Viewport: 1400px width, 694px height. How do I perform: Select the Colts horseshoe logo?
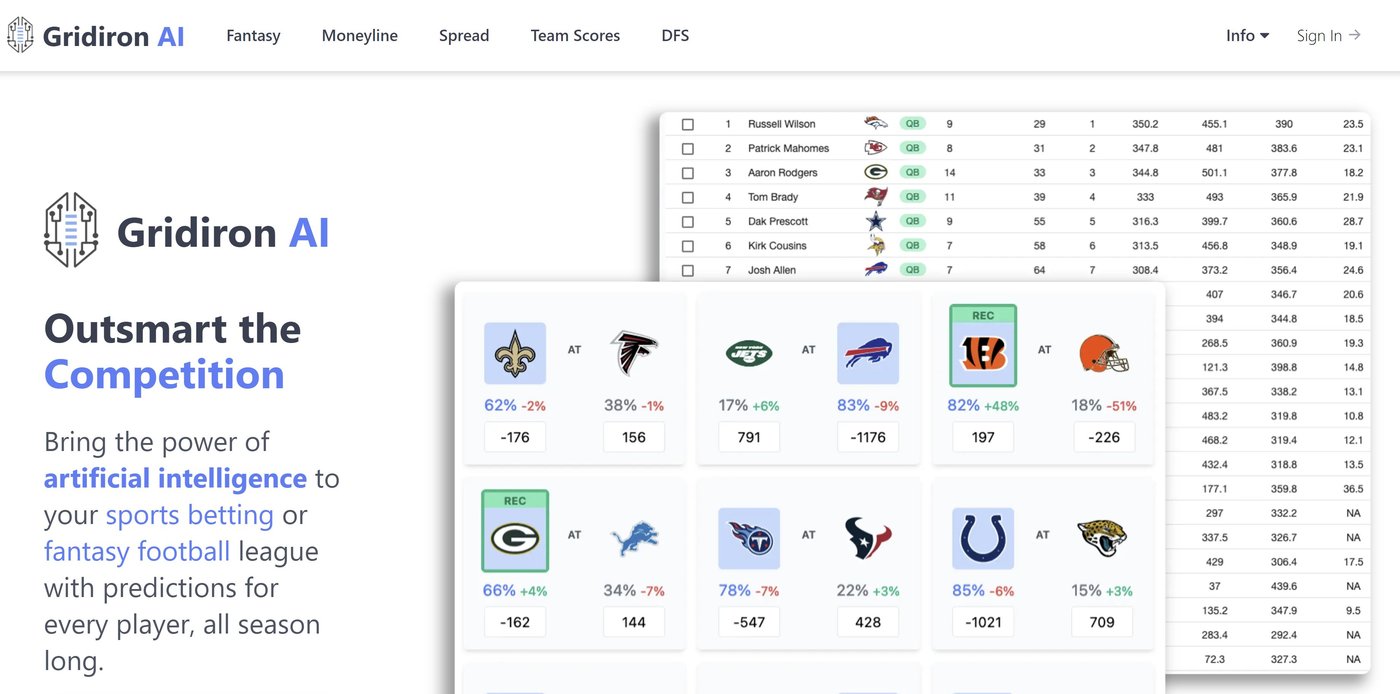(x=983, y=539)
